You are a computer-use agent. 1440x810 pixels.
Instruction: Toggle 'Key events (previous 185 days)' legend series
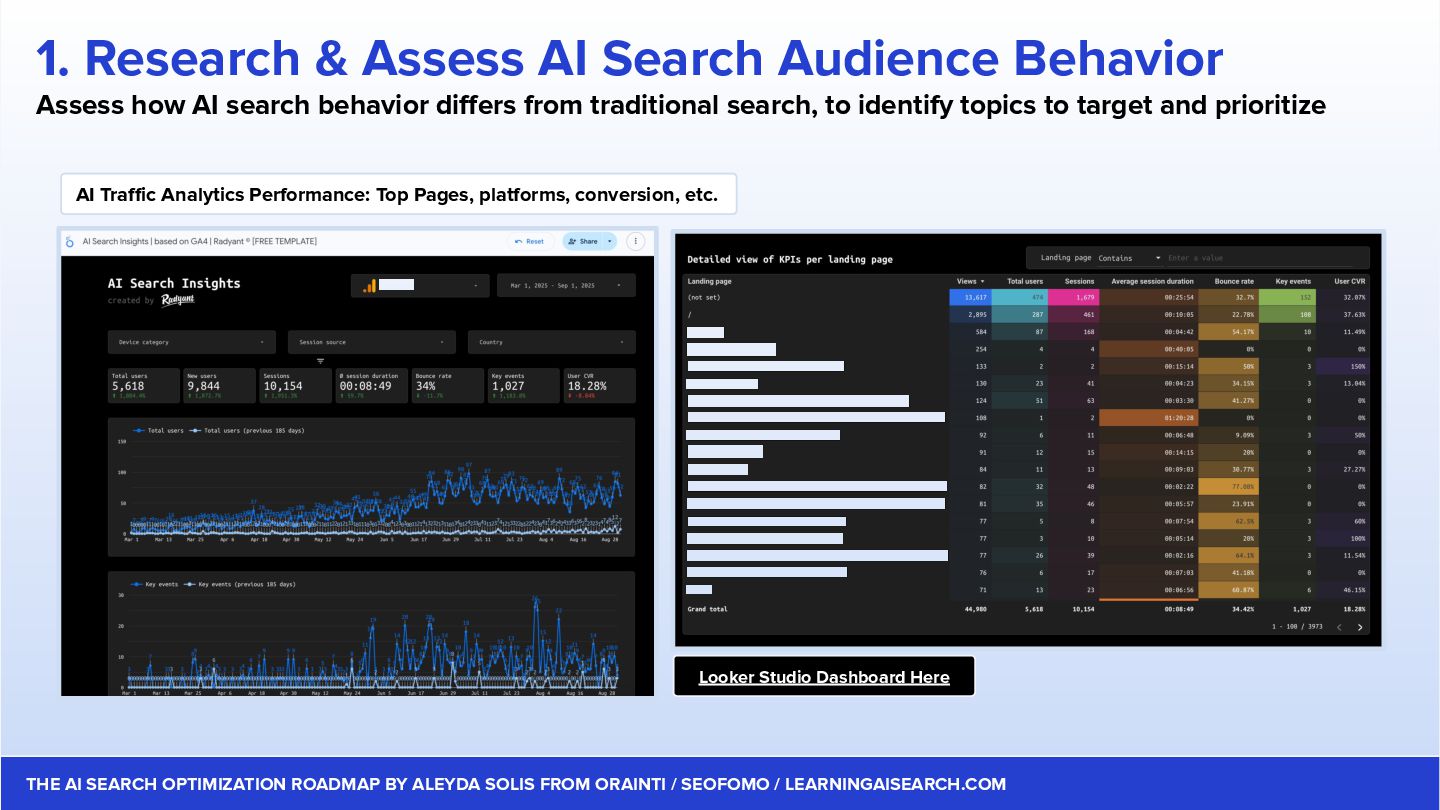point(240,584)
